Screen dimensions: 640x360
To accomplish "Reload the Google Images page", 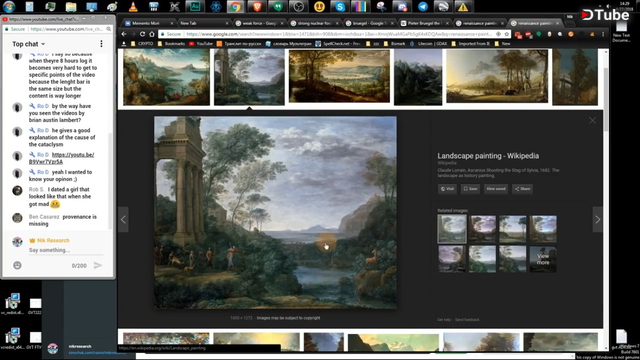I will click(x=142, y=34).
